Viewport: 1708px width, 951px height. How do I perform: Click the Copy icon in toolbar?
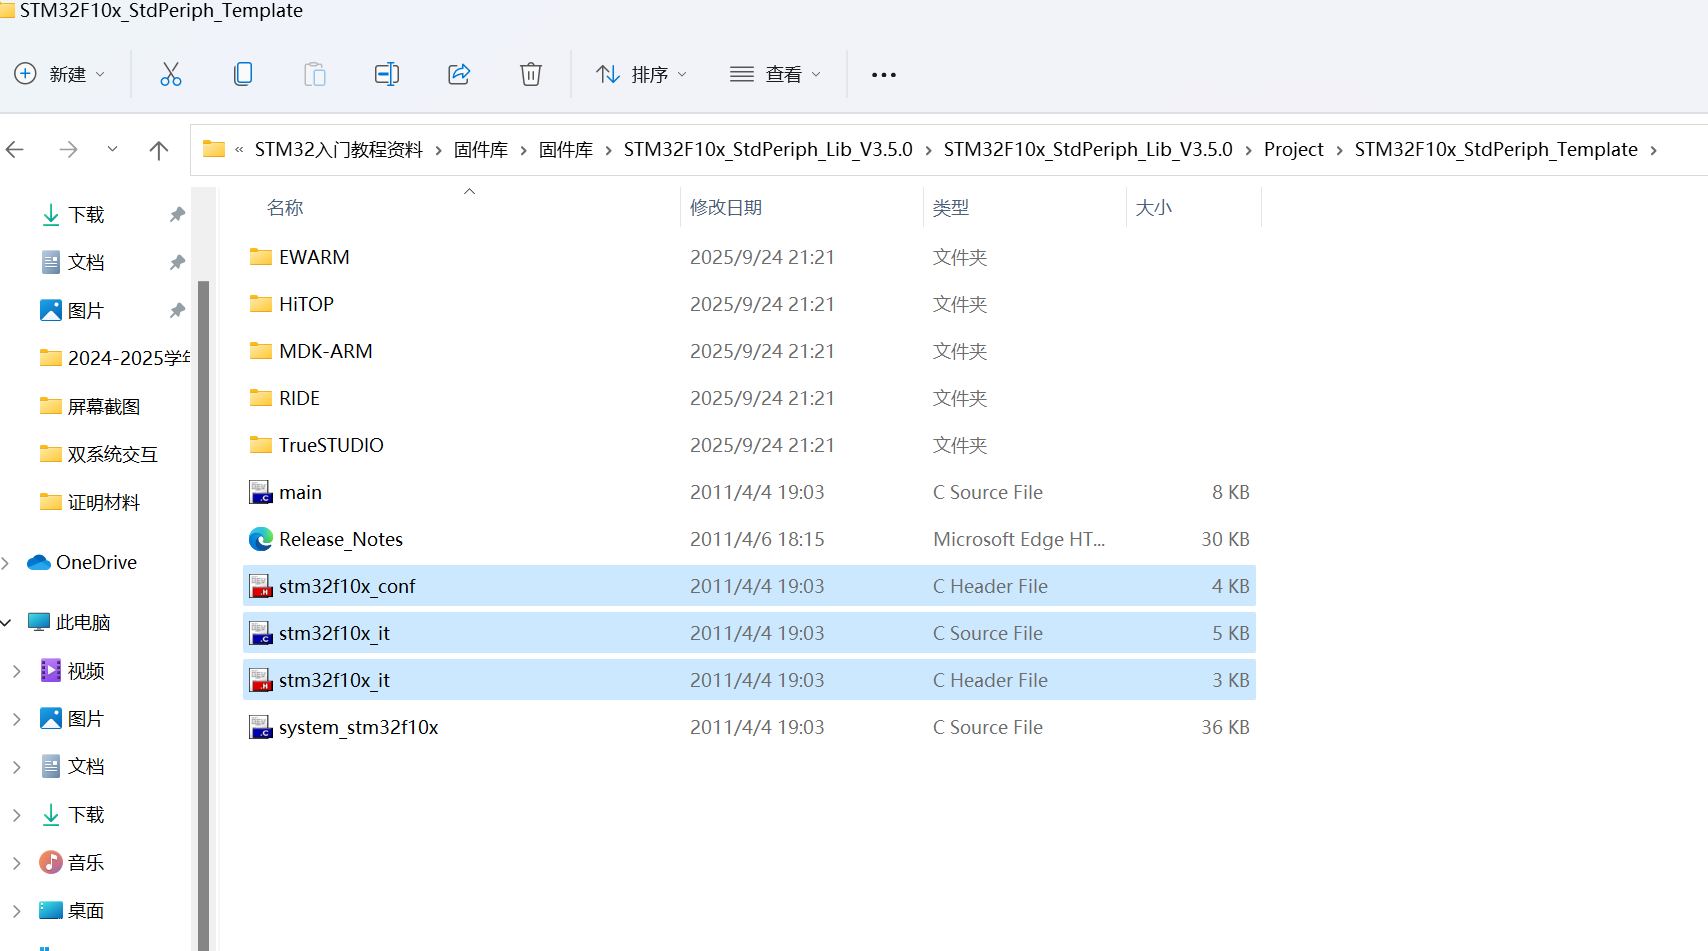(243, 74)
